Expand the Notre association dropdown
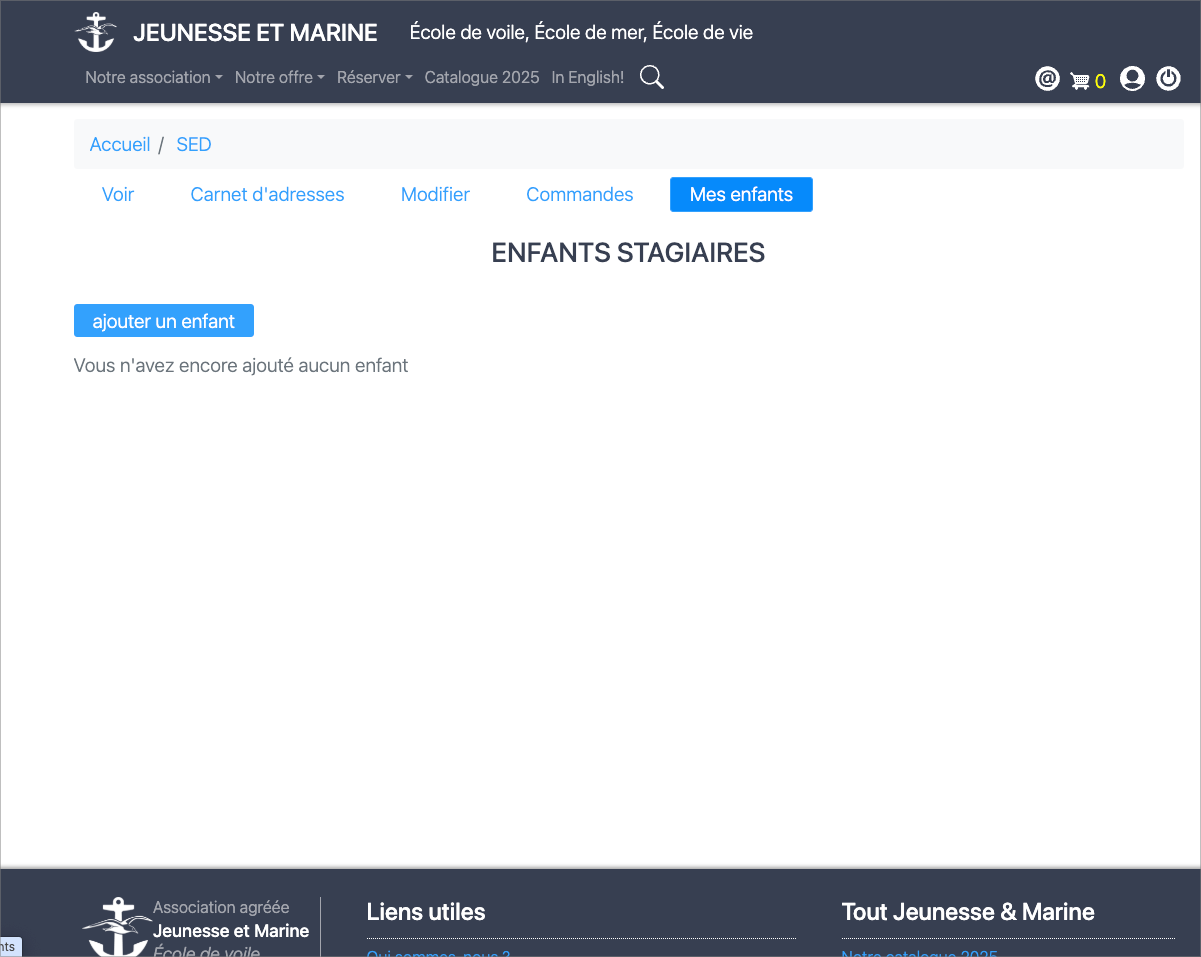The height and width of the screenshot is (957, 1201). (x=153, y=78)
